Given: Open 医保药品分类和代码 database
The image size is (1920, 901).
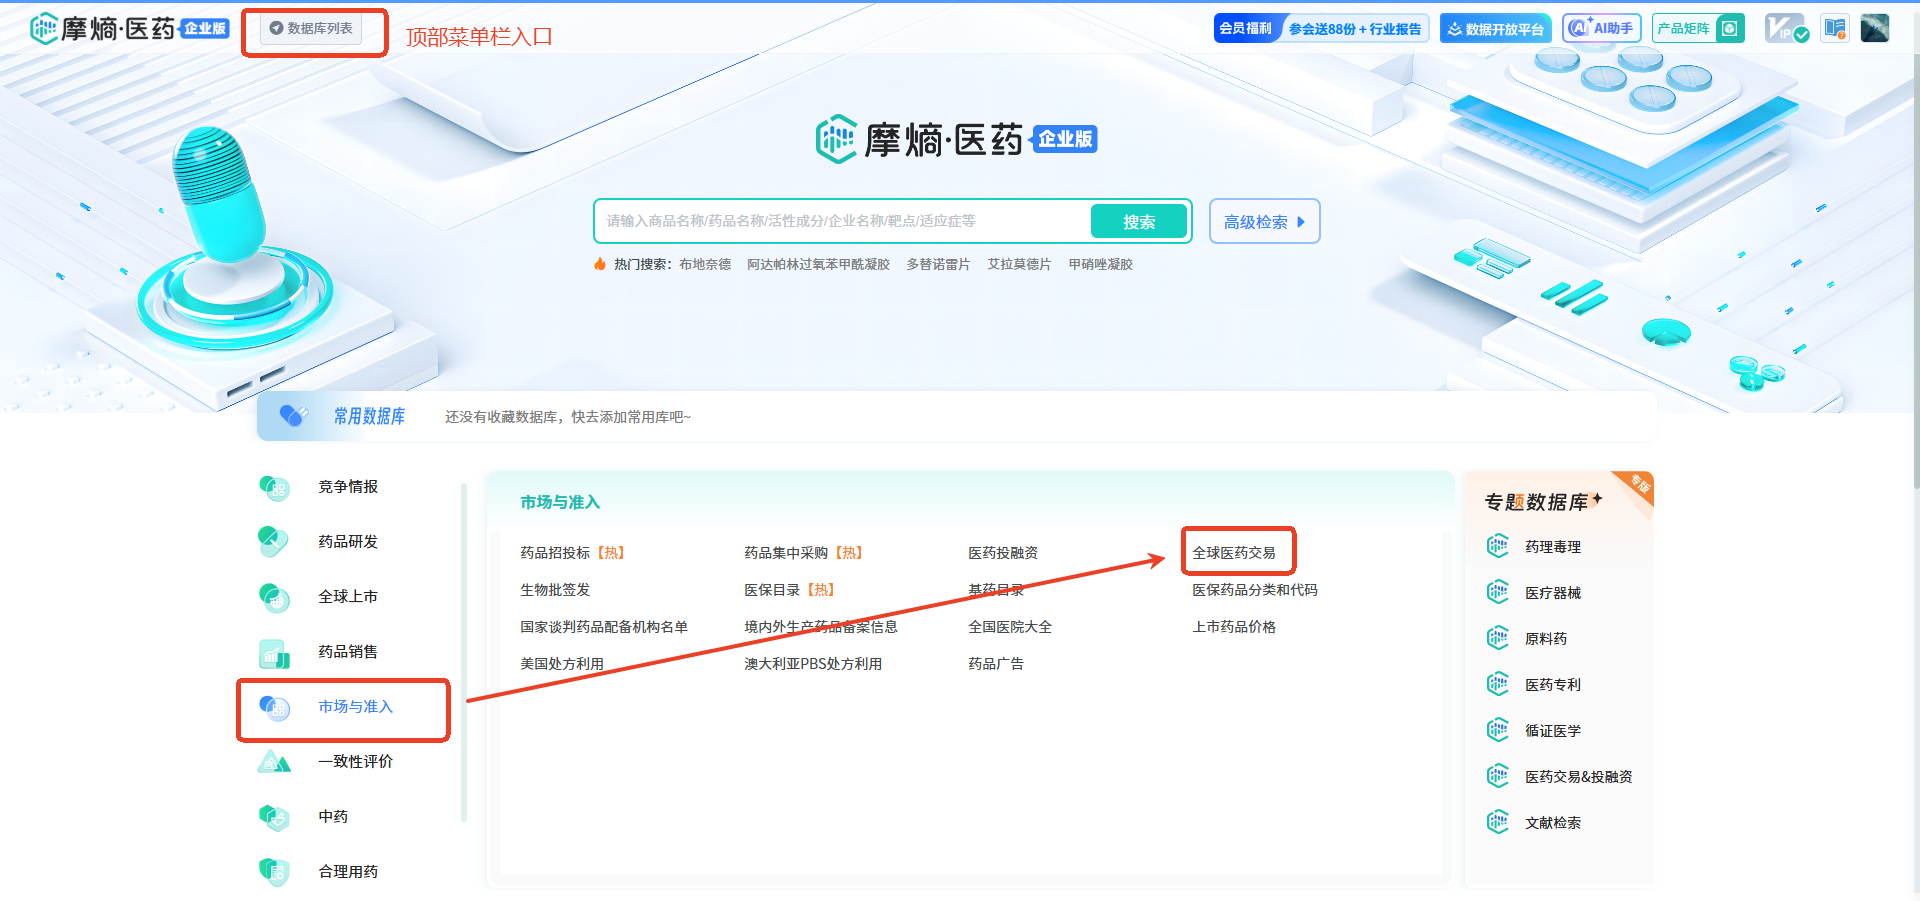Looking at the screenshot, I should (x=1255, y=590).
